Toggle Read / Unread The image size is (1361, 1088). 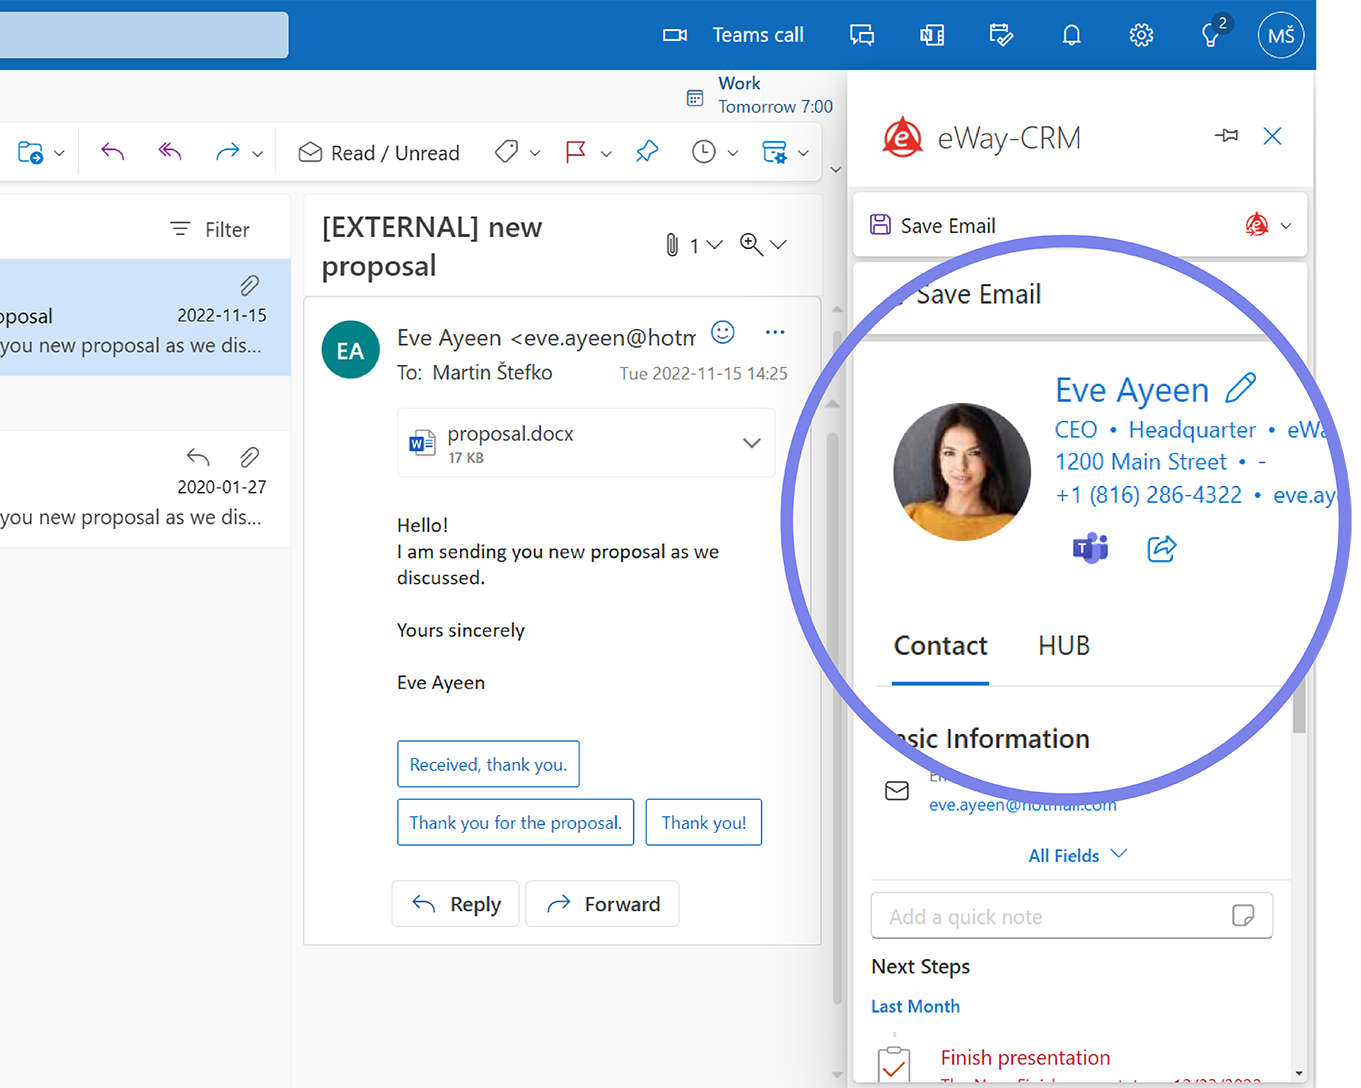click(379, 152)
